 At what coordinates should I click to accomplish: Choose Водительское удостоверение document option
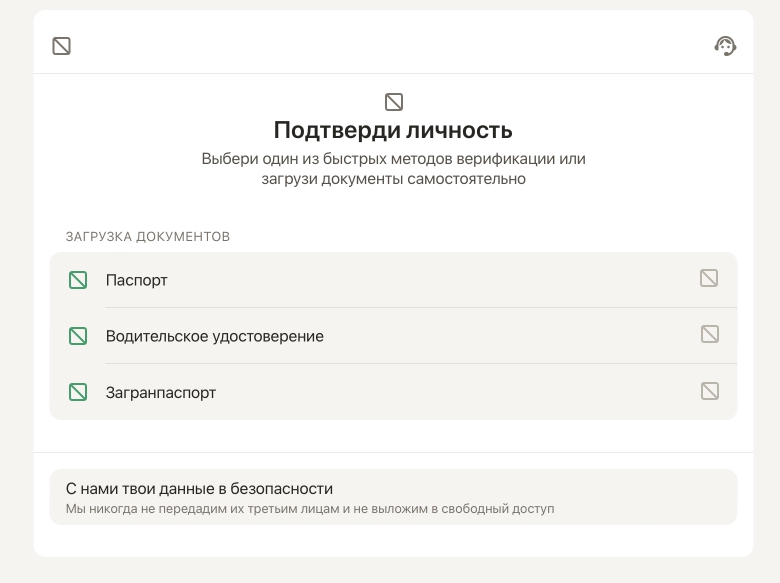pyautogui.click(x=393, y=336)
